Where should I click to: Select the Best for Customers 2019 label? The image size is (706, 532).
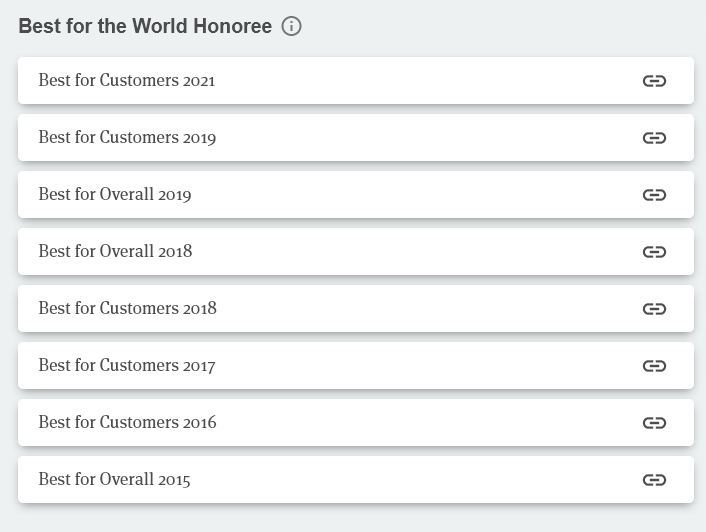click(x=127, y=137)
